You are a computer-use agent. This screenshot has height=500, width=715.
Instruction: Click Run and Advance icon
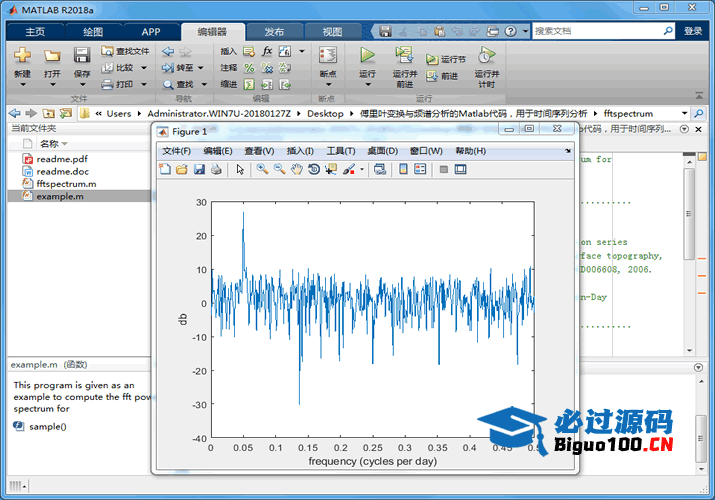tap(404, 55)
